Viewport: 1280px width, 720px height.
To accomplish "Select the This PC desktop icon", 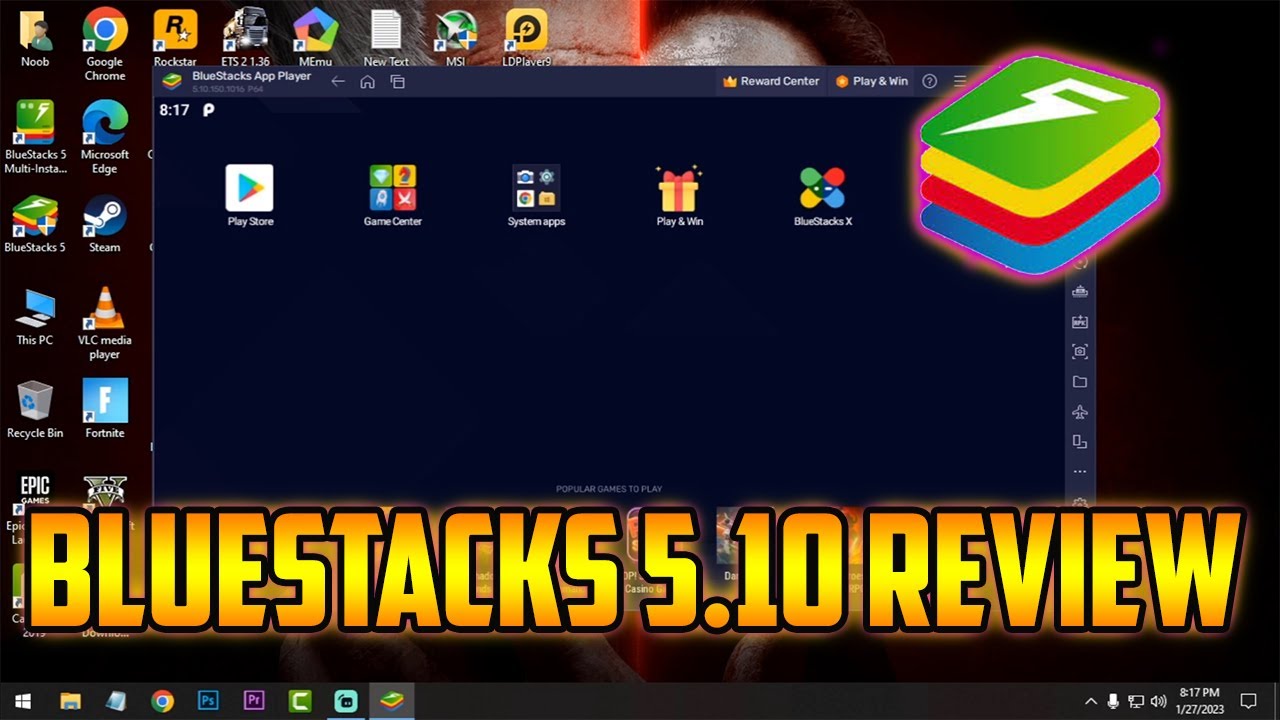I will (35, 317).
